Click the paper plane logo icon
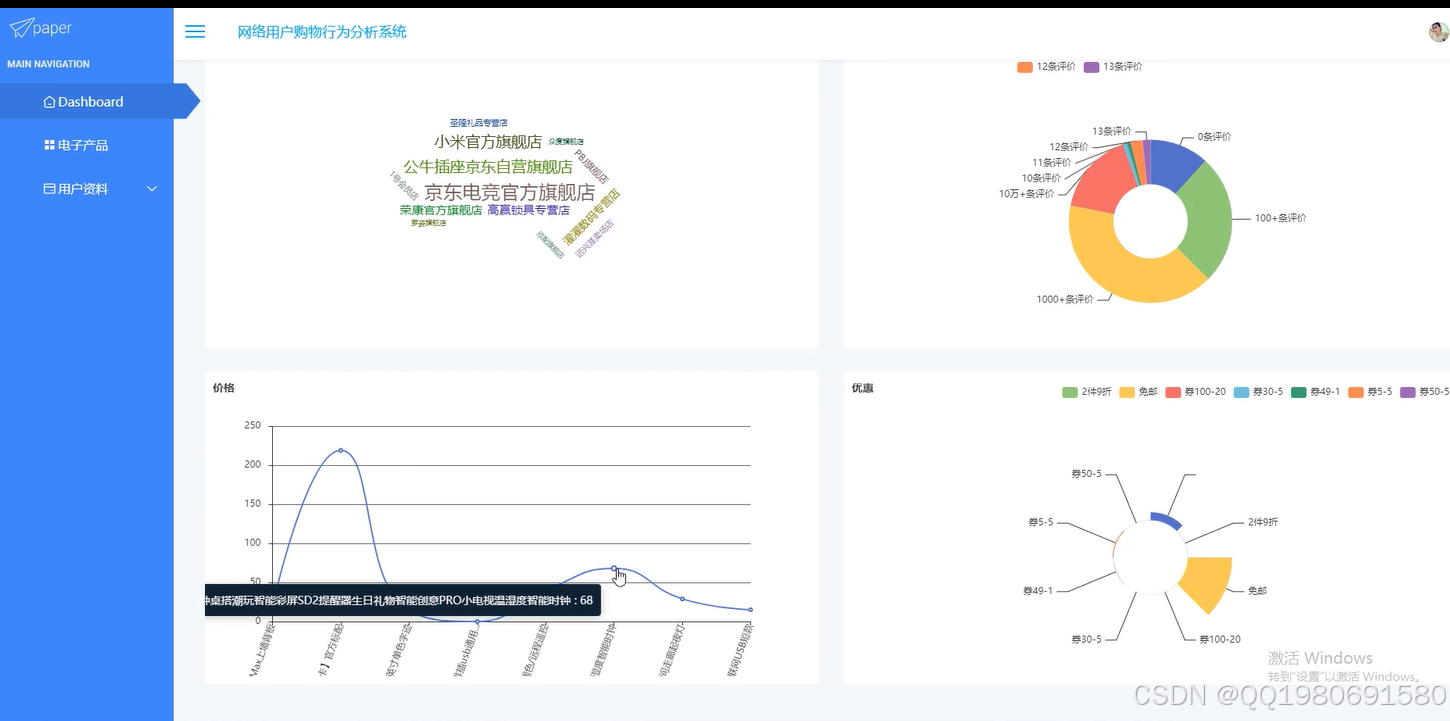The width and height of the screenshot is (1450, 721). click(x=21, y=27)
